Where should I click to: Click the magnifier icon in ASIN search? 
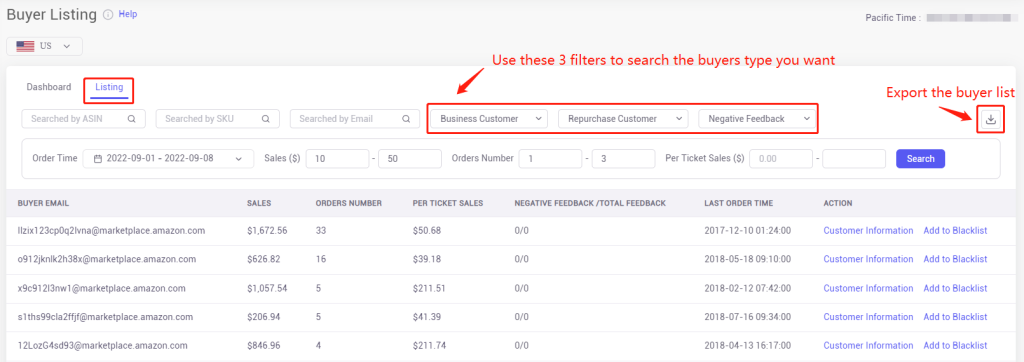132,119
